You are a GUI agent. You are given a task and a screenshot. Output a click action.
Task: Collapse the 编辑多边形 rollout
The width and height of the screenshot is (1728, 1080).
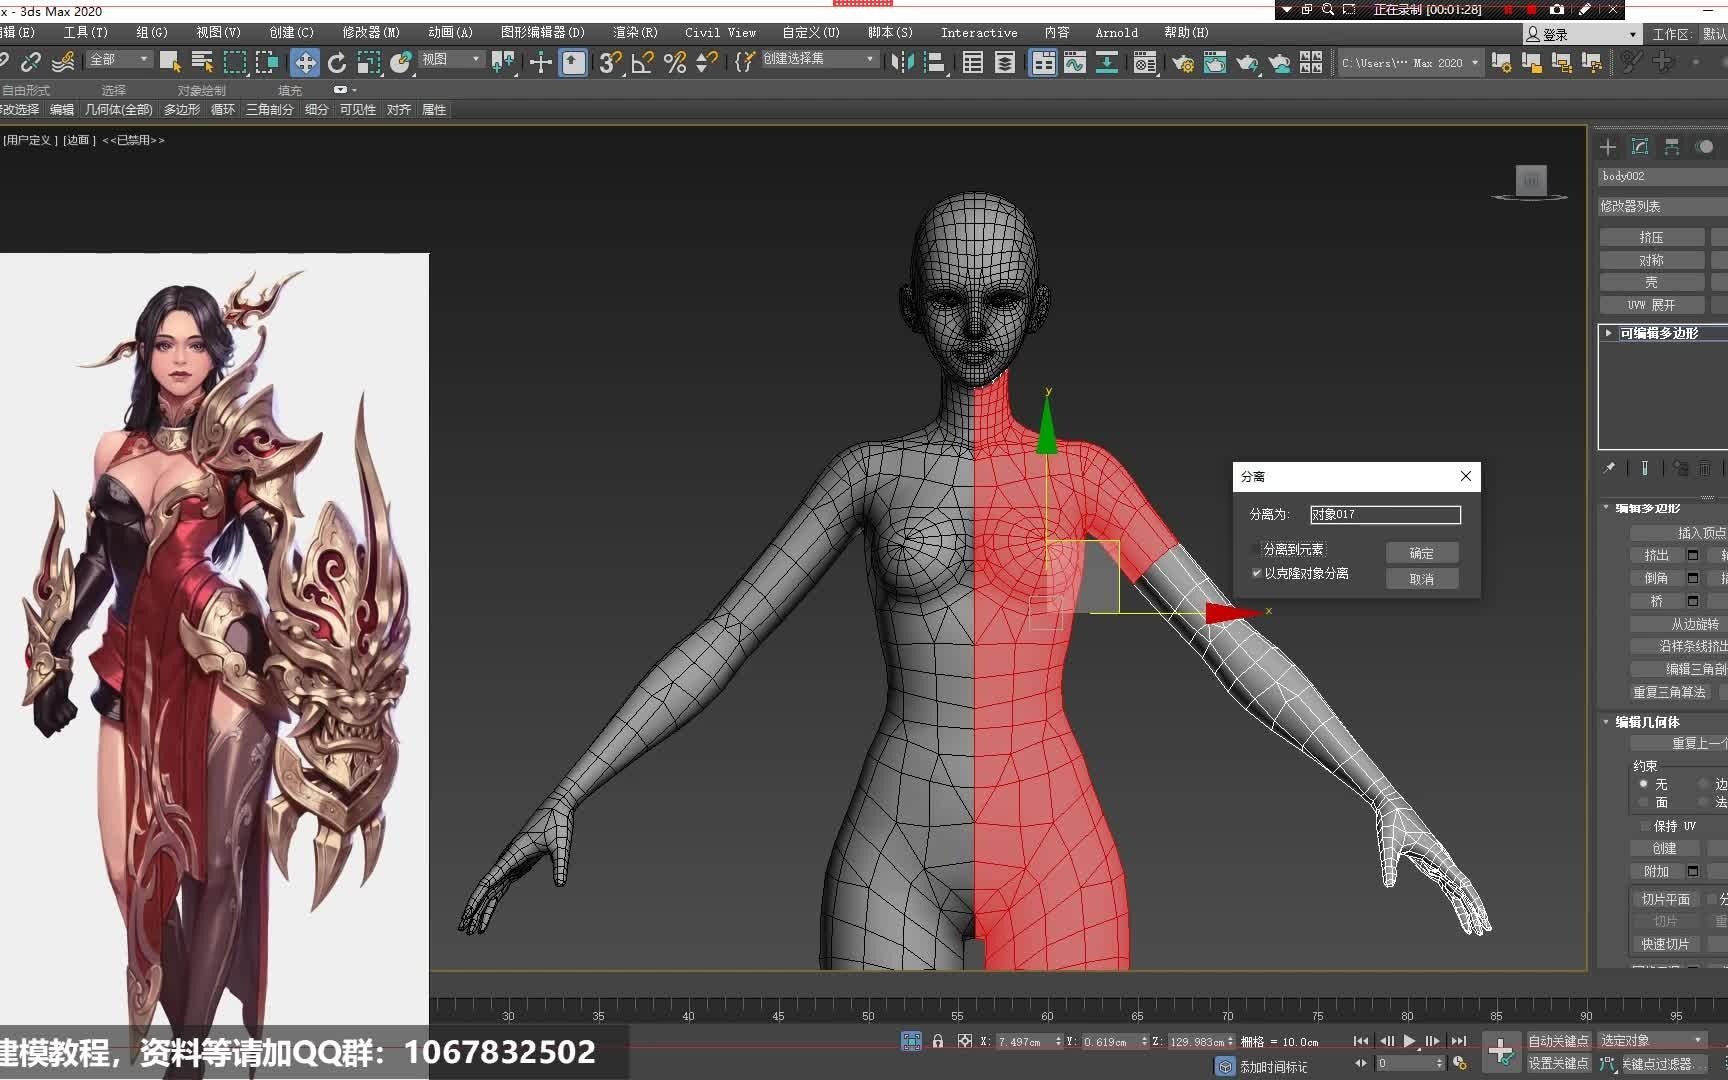(x=1607, y=508)
